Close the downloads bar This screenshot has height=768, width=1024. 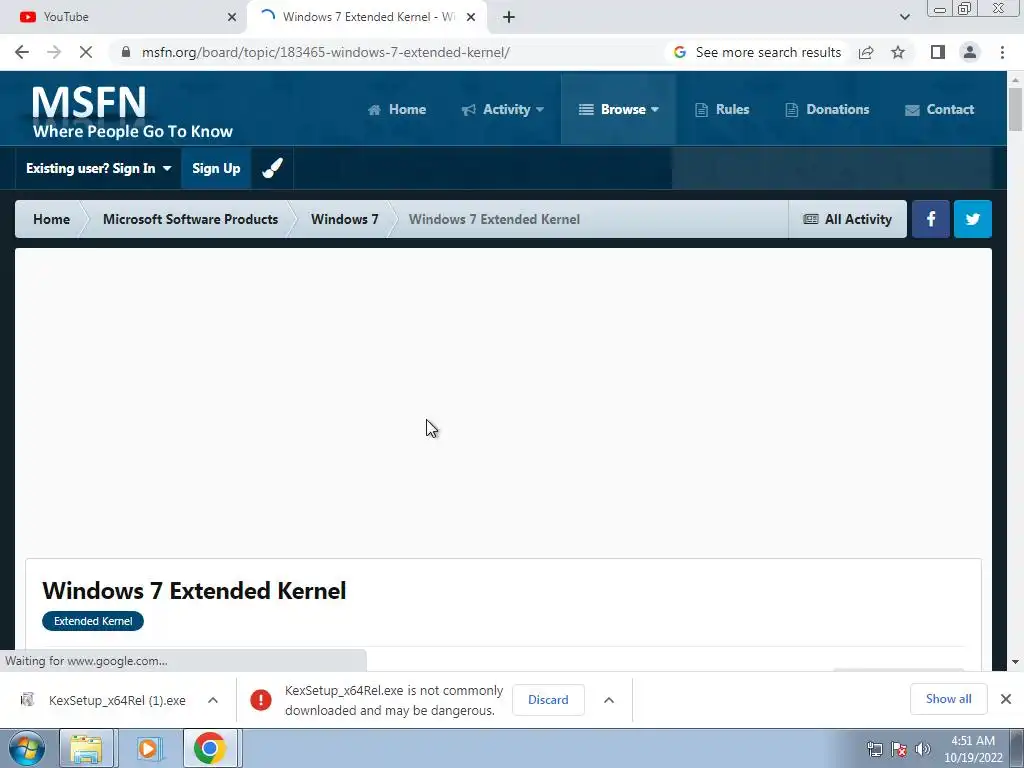pos(1006,699)
